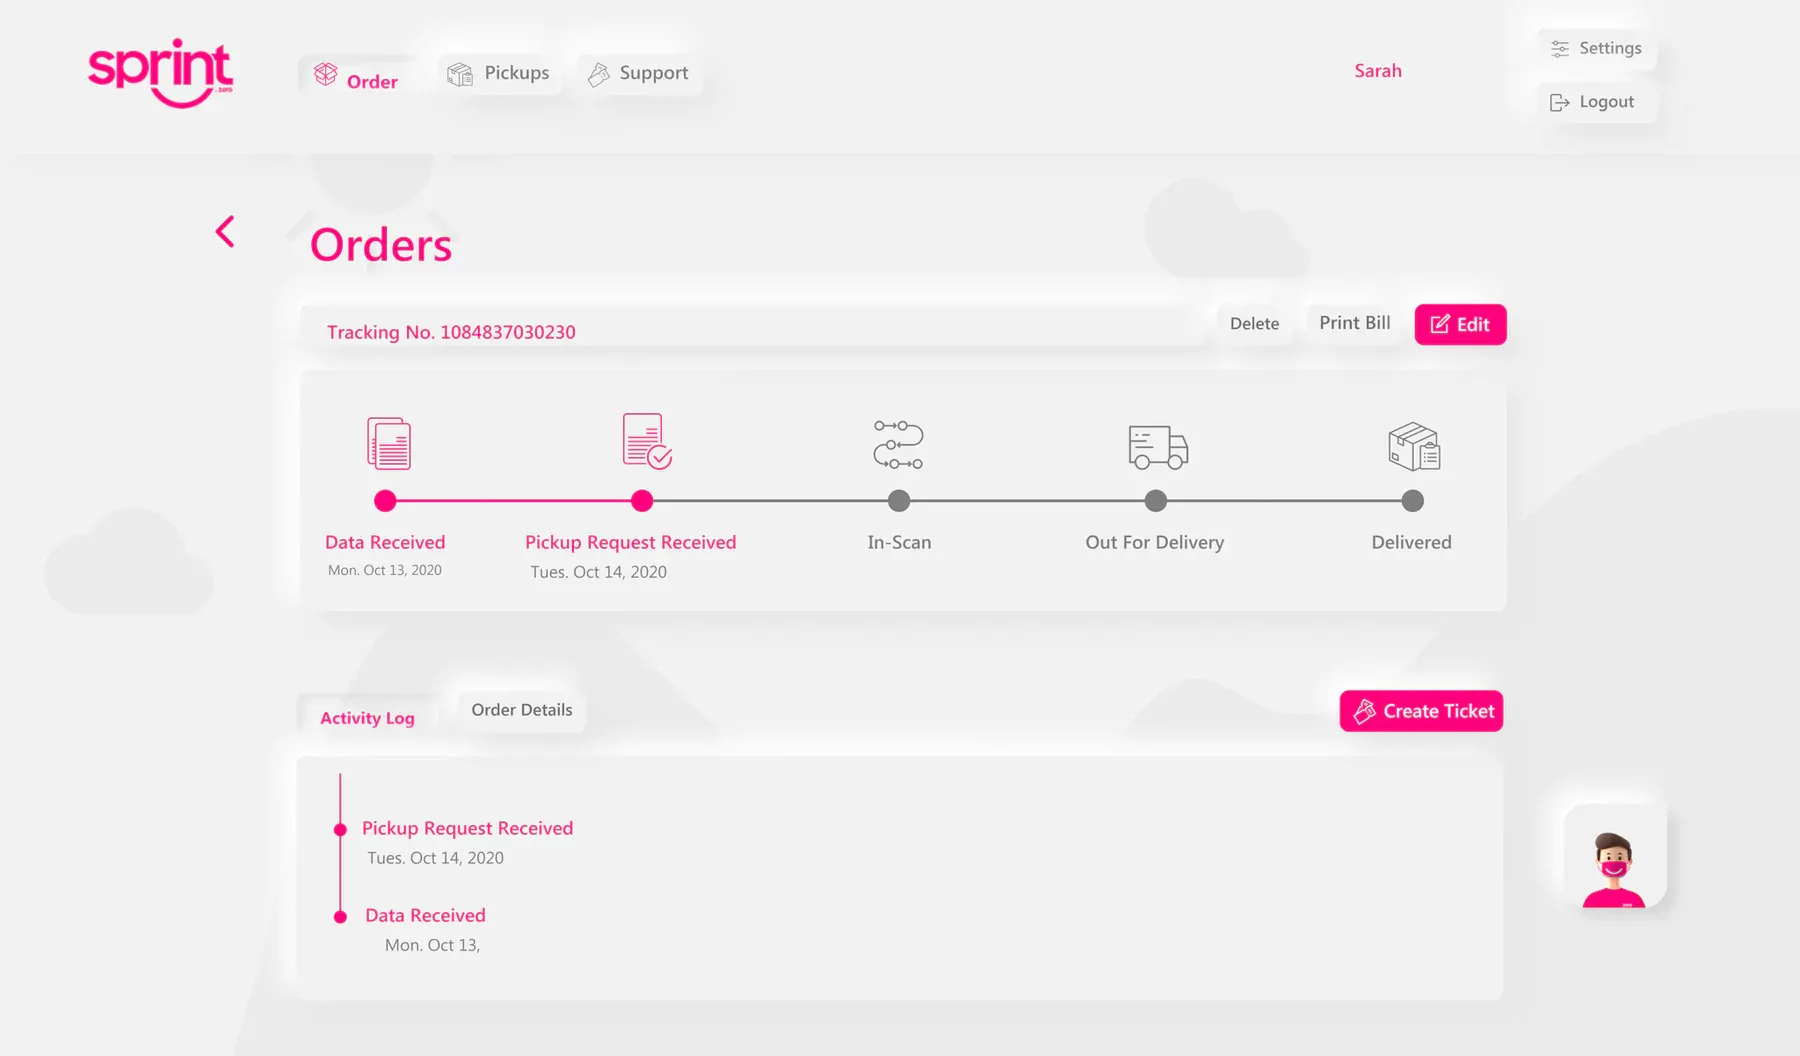
Task: Click the Pickup Request Received step label
Action: 631,542
